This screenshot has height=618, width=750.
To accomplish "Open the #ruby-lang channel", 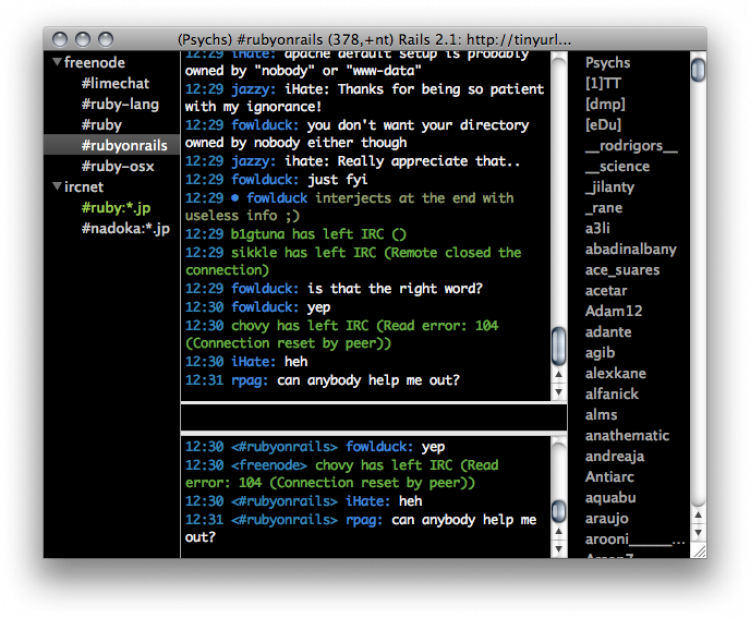I will [x=120, y=104].
